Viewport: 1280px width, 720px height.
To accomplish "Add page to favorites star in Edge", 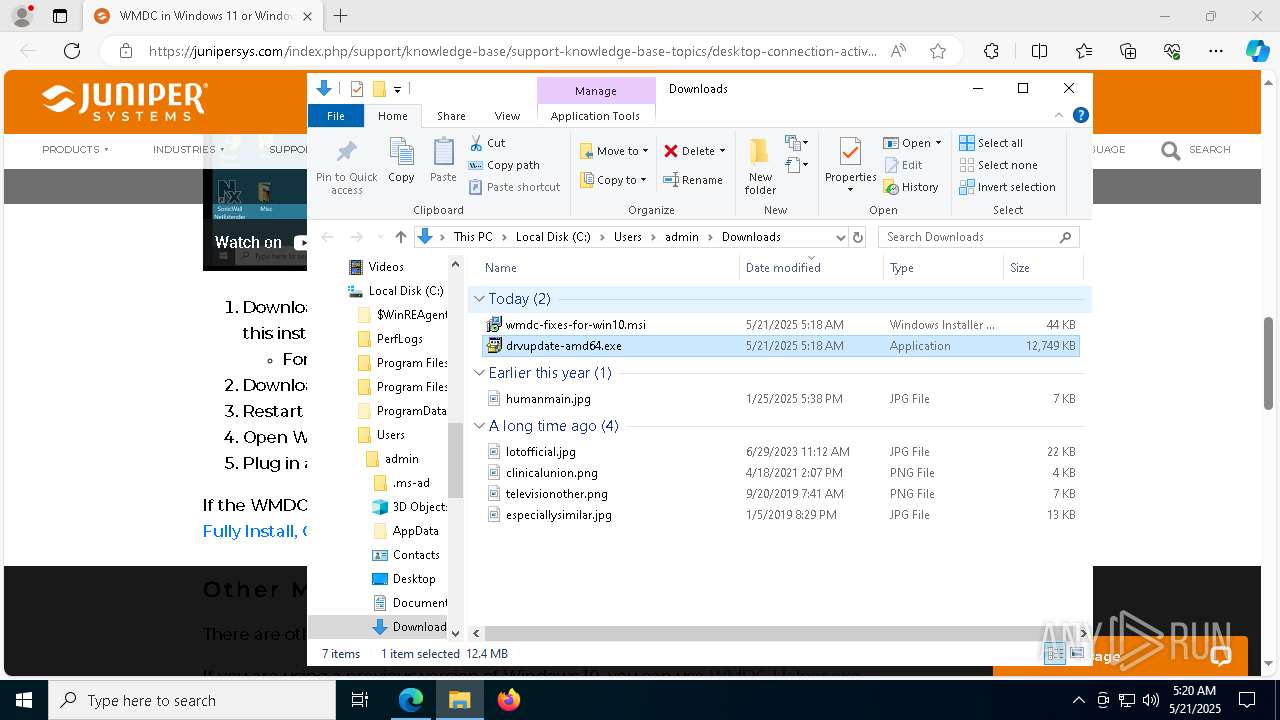I will pos(937,51).
